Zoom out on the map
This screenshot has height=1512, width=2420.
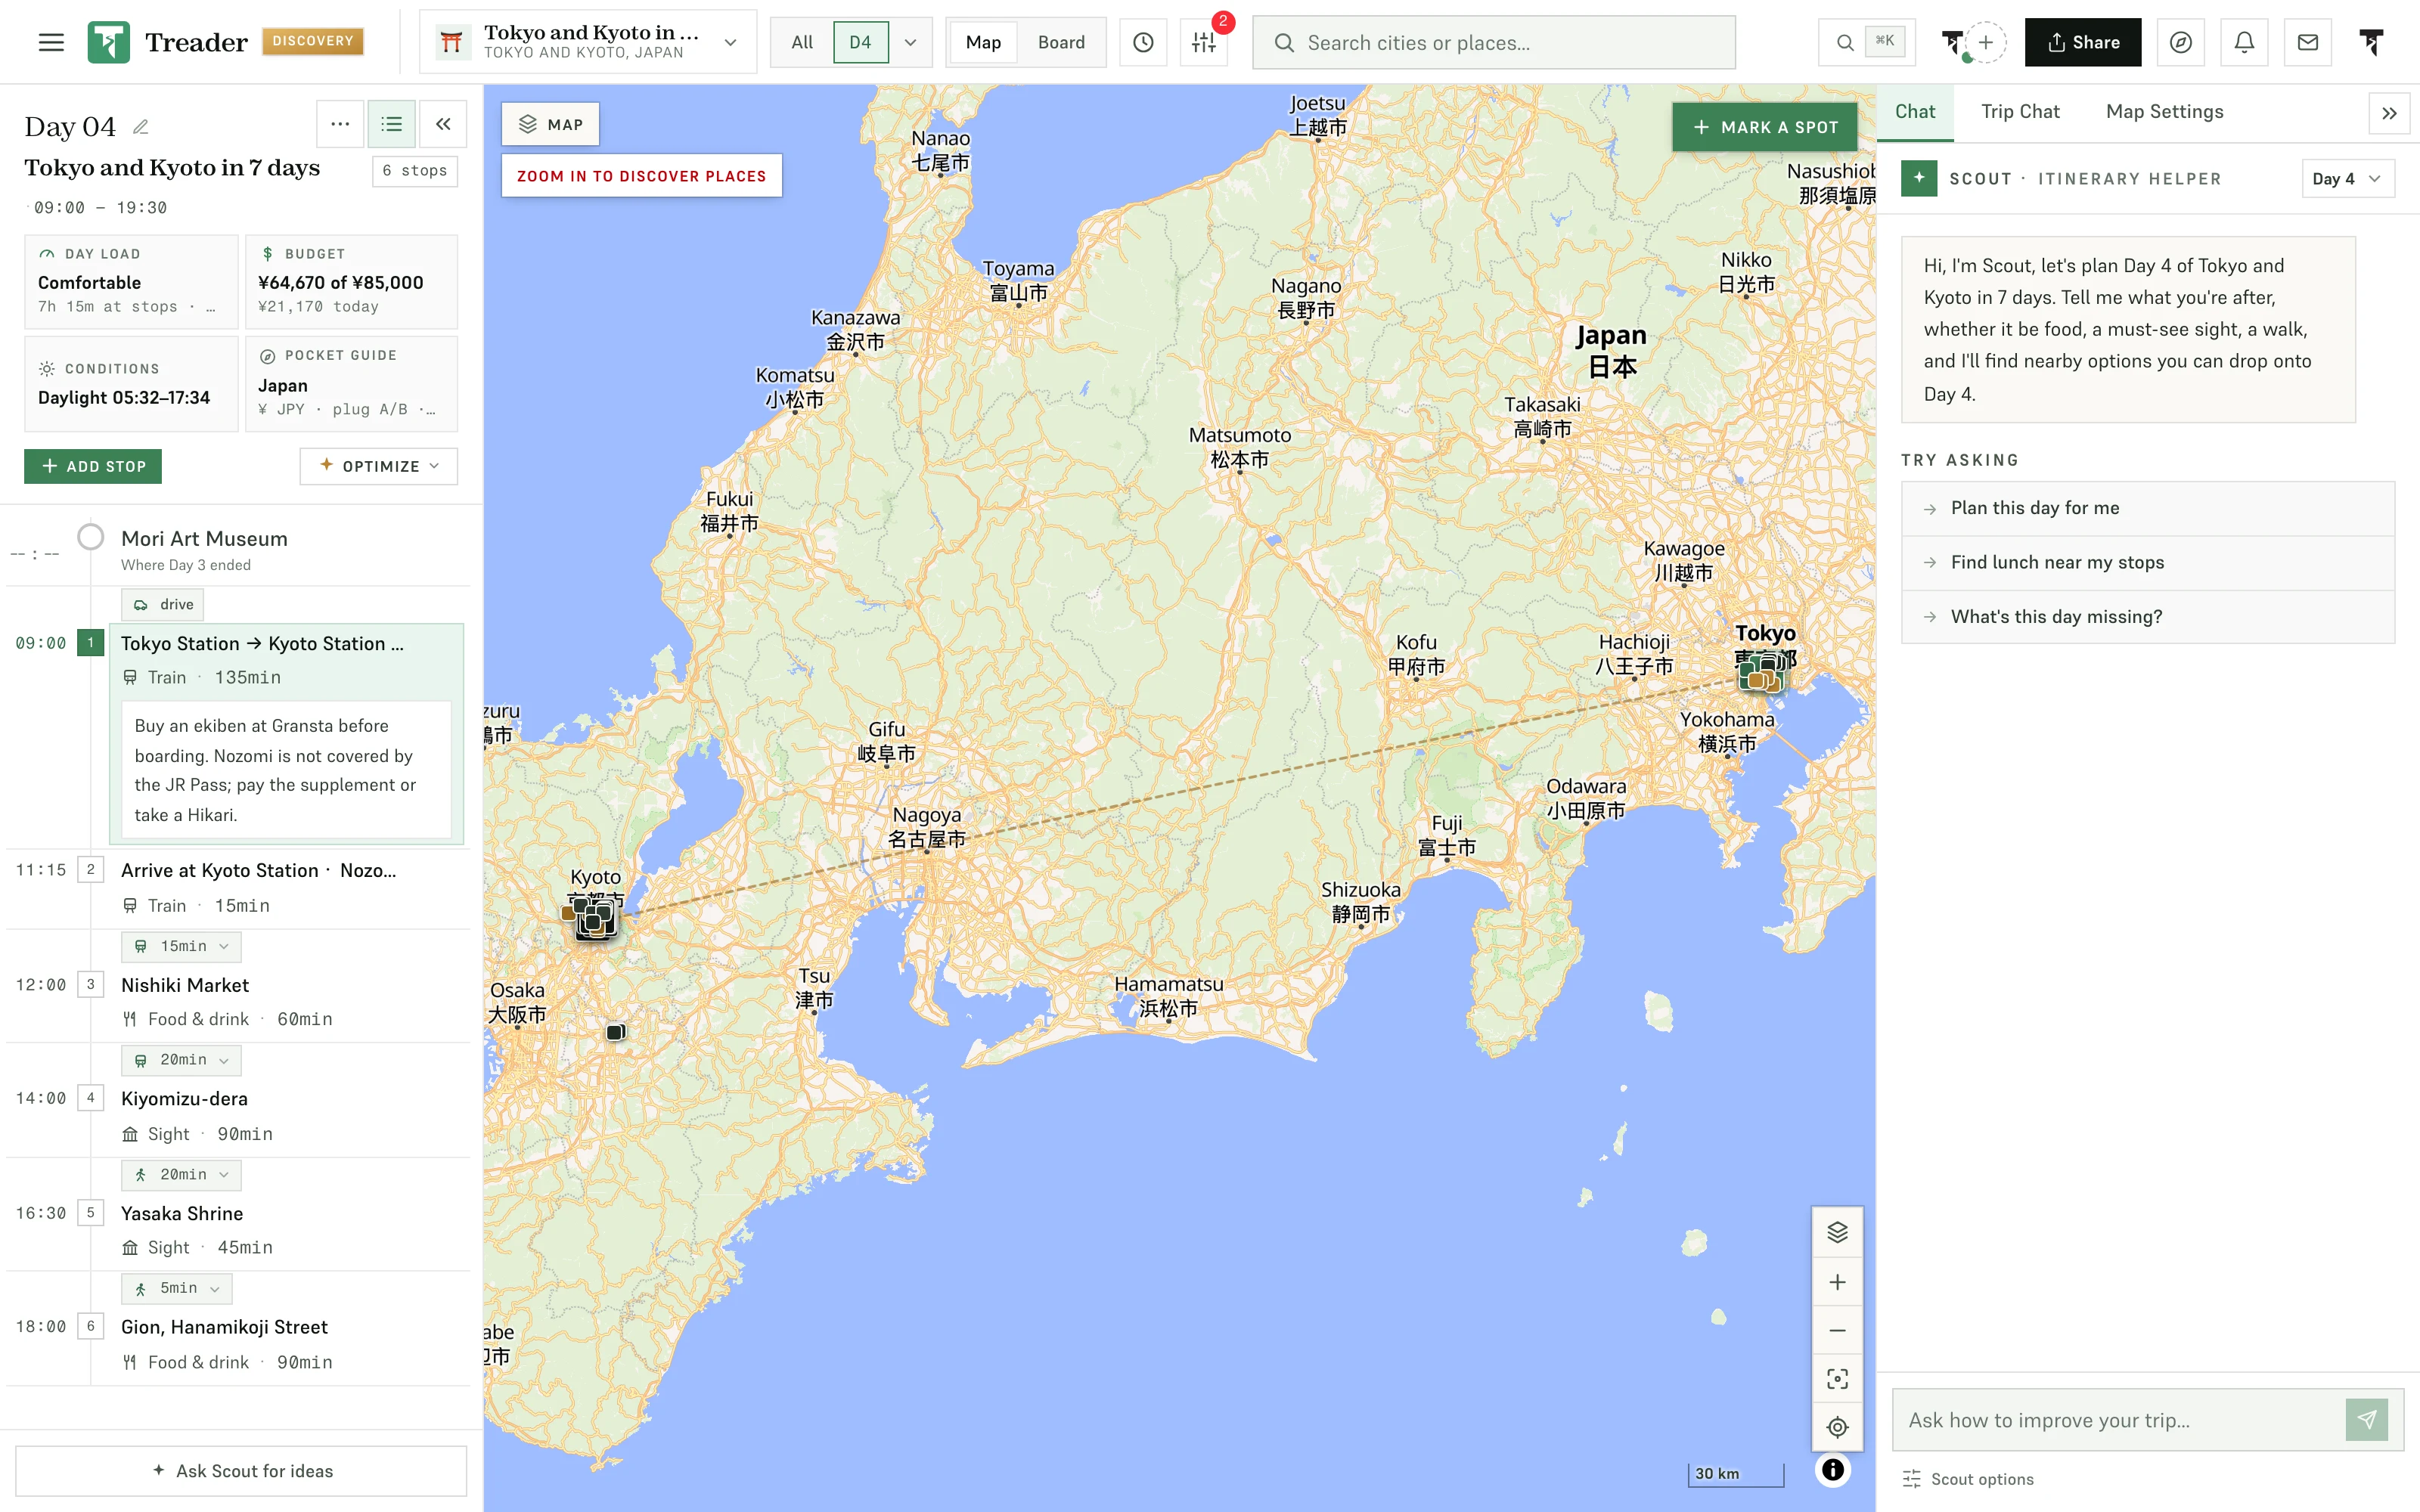pos(1837,1331)
